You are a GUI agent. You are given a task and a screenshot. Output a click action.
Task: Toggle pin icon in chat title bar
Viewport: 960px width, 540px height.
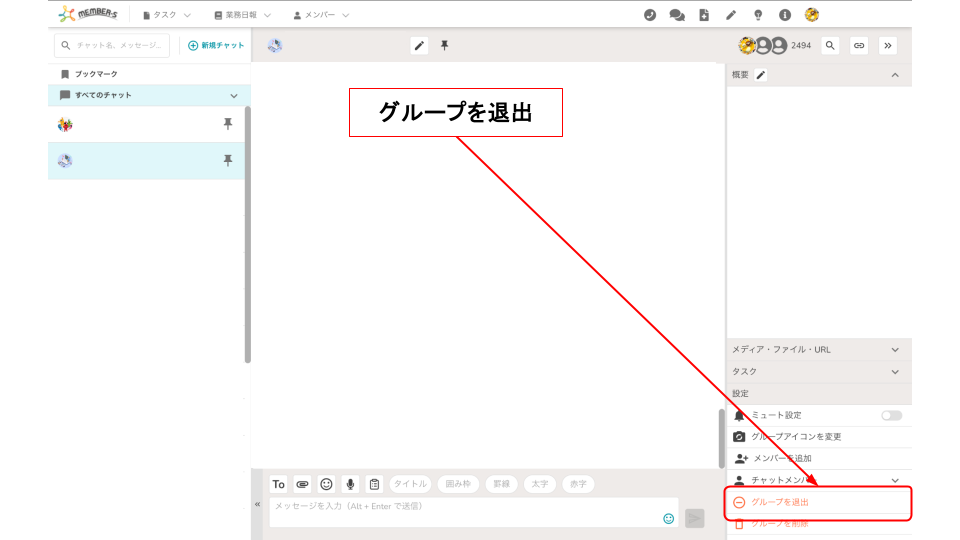click(445, 45)
